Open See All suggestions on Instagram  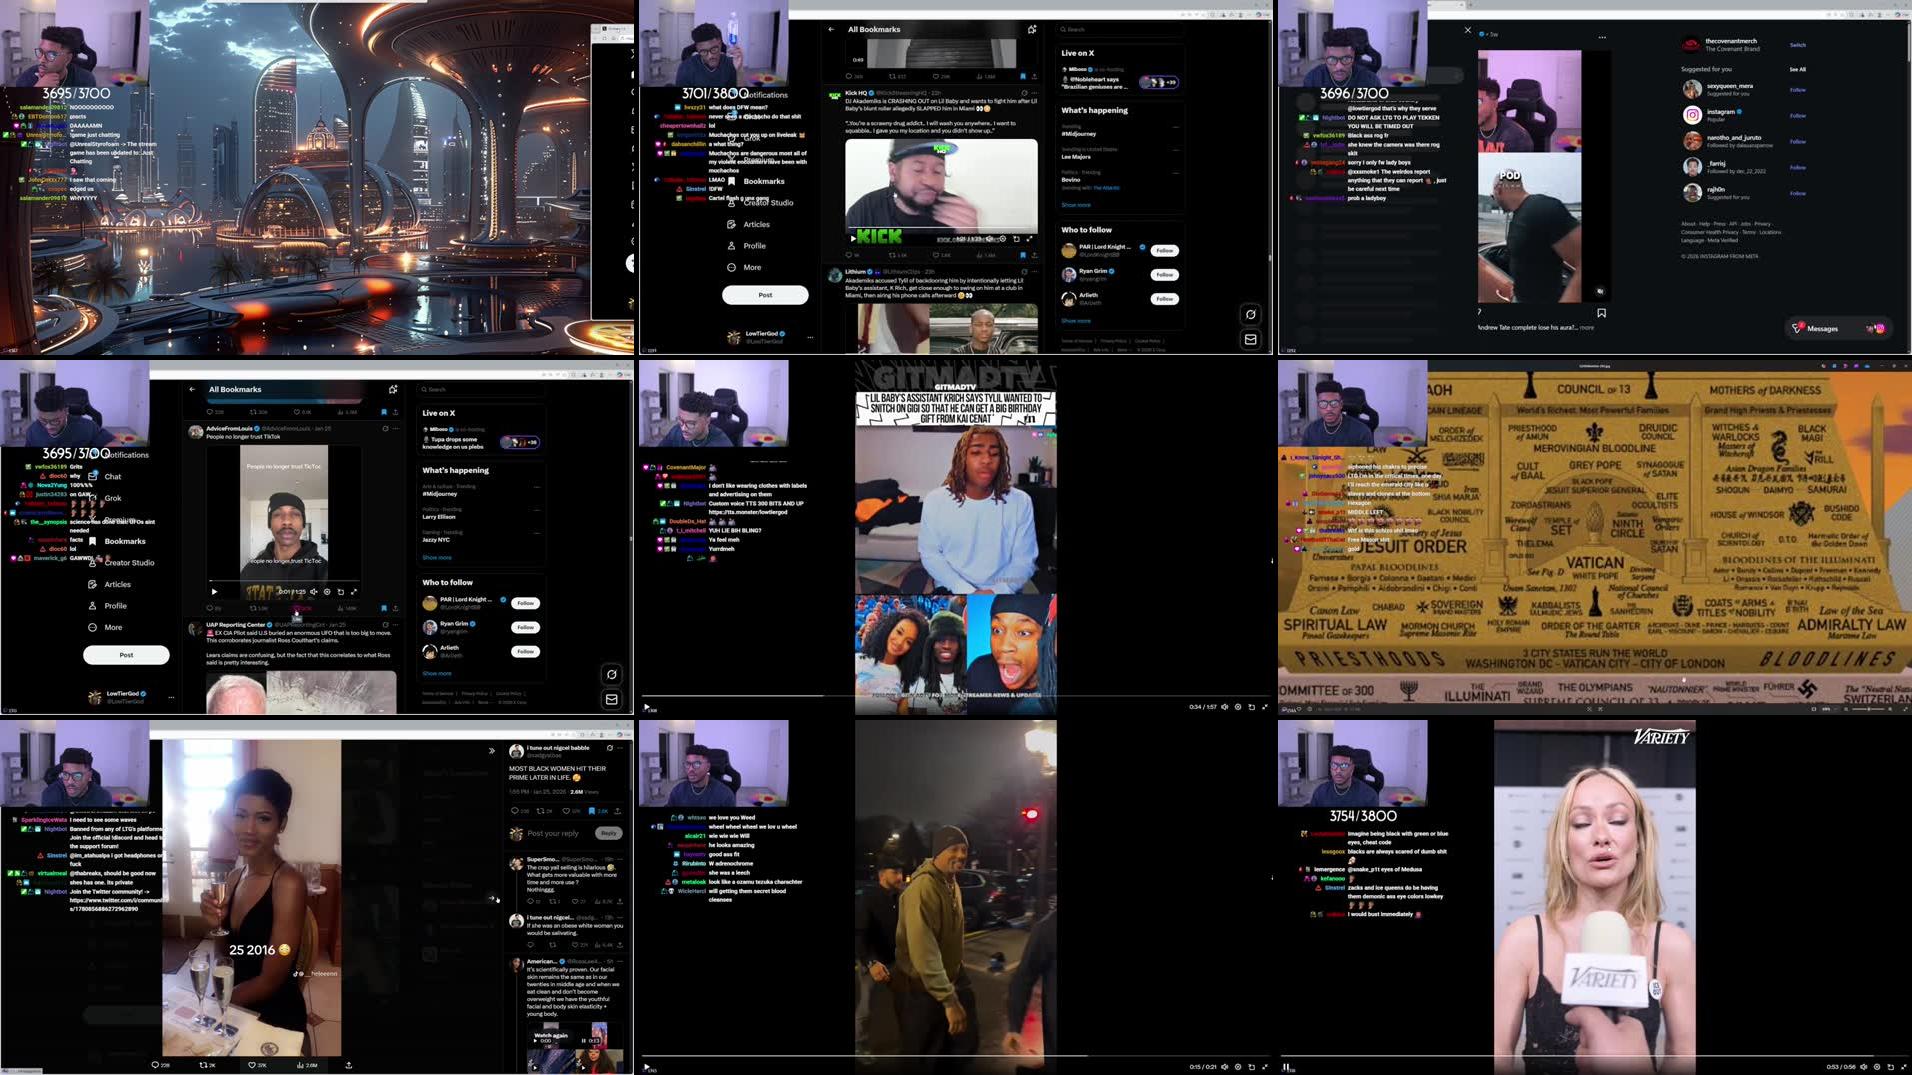[1797, 69]
